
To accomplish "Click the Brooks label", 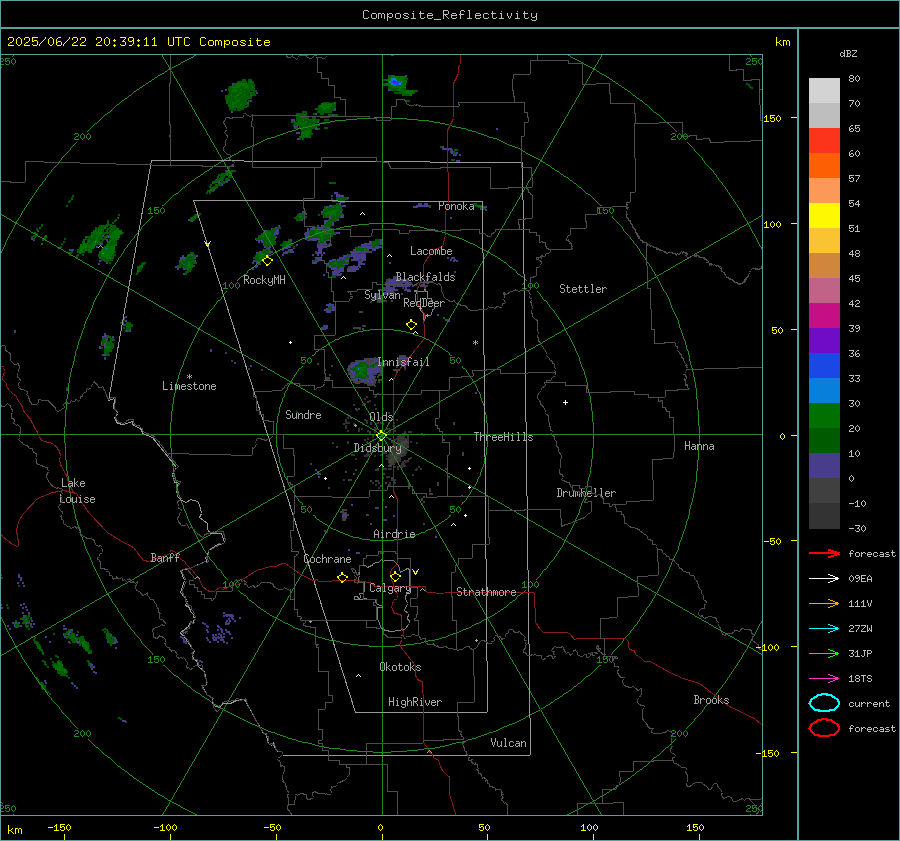I will click(x=711, y=699).
